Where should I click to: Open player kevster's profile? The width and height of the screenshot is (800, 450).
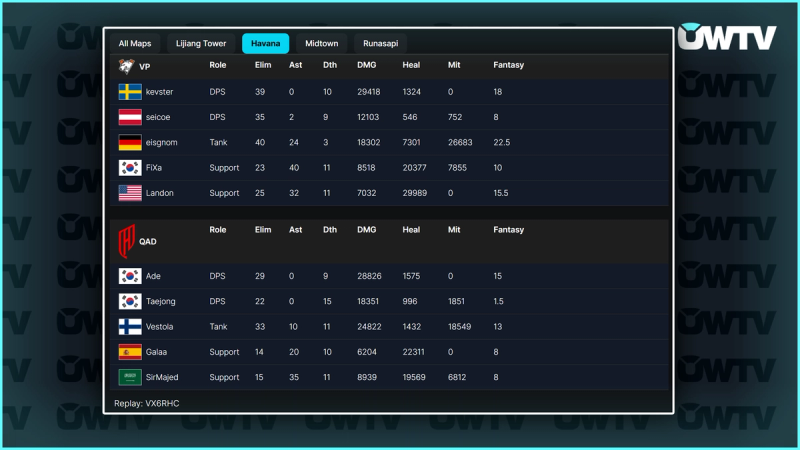159,92
